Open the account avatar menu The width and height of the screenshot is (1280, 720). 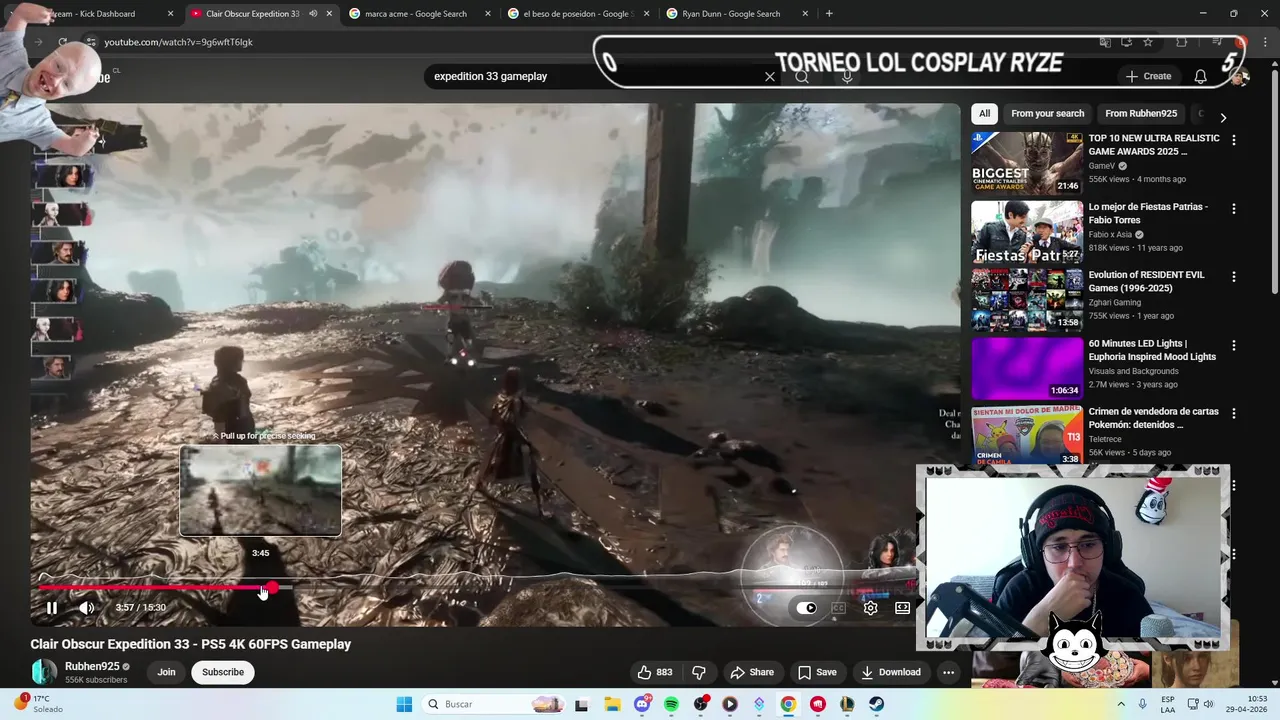click(1239, 76)
